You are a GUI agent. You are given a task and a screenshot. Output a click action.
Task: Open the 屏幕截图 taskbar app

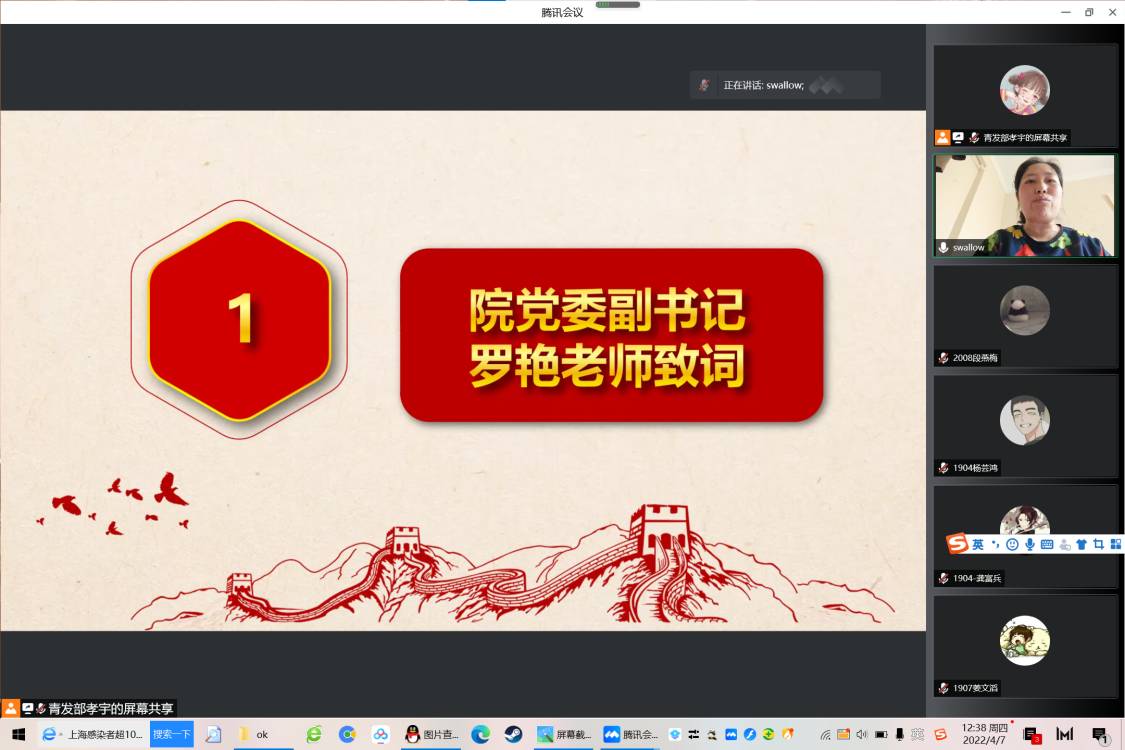(565, 734)
